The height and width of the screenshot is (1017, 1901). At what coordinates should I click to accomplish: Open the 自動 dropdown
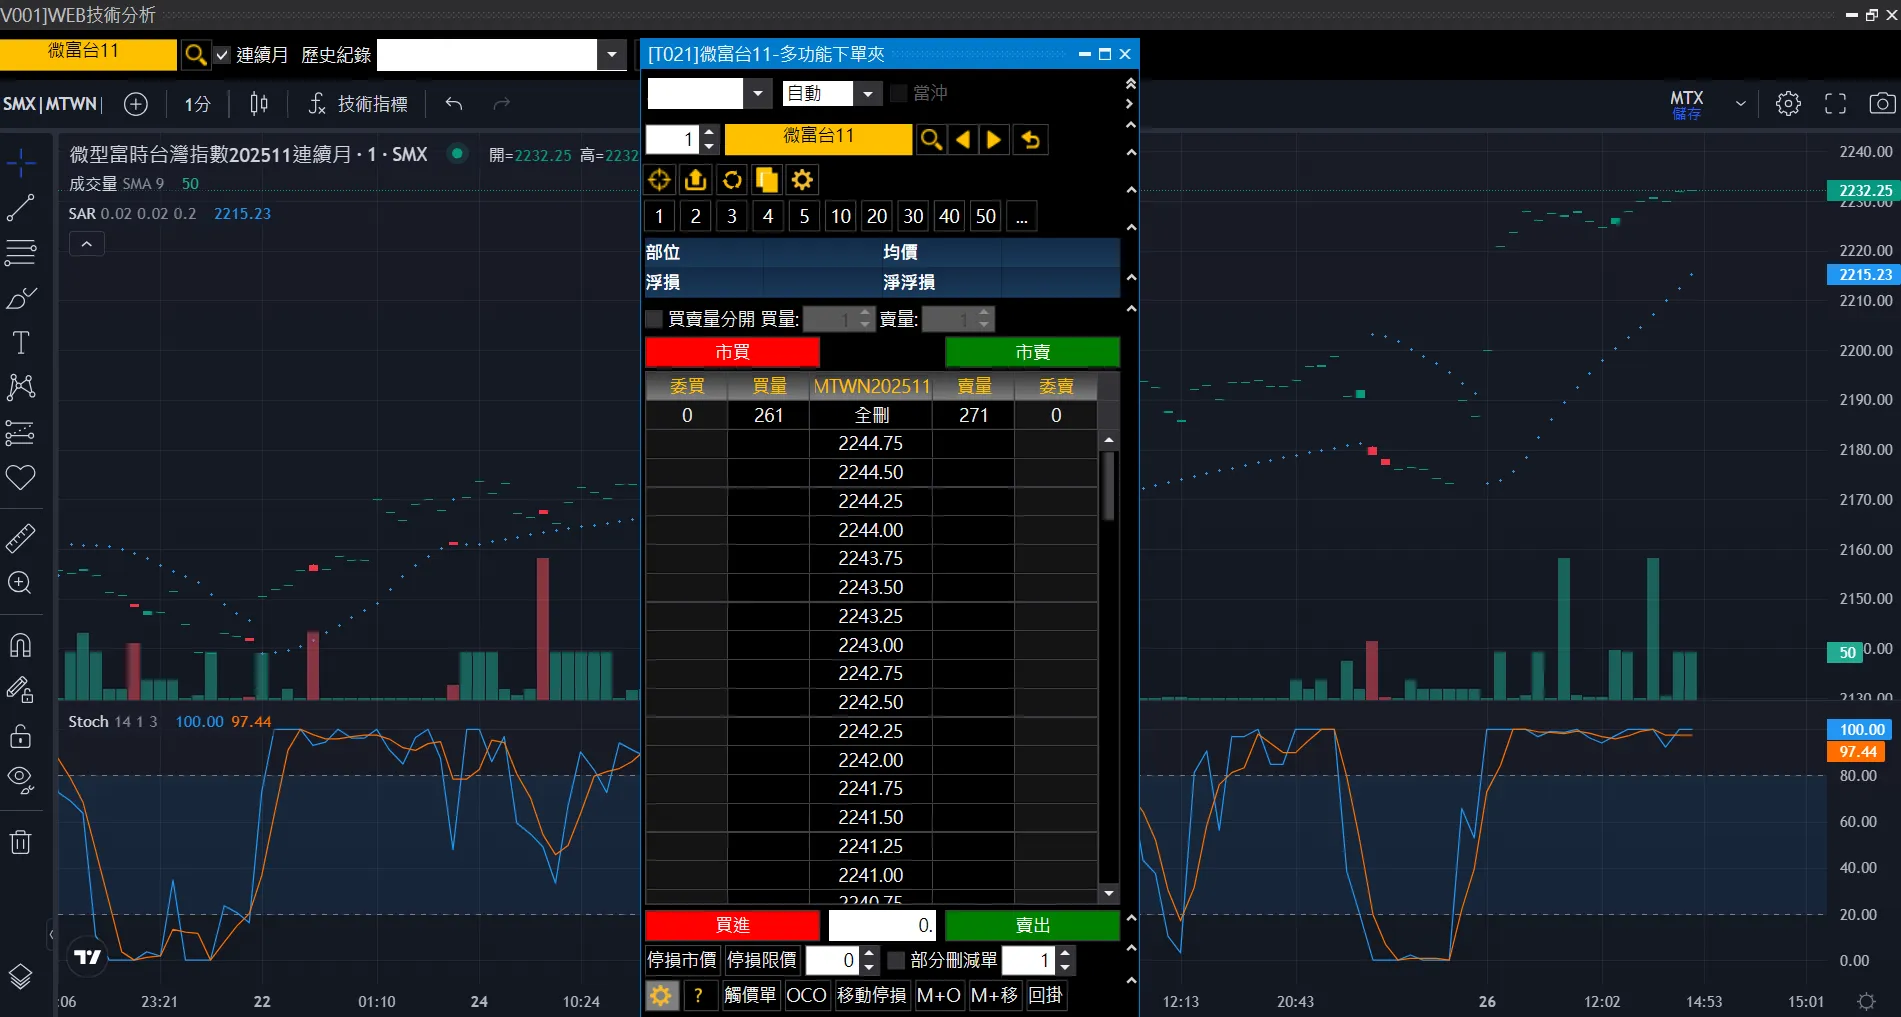click(868, 94)
